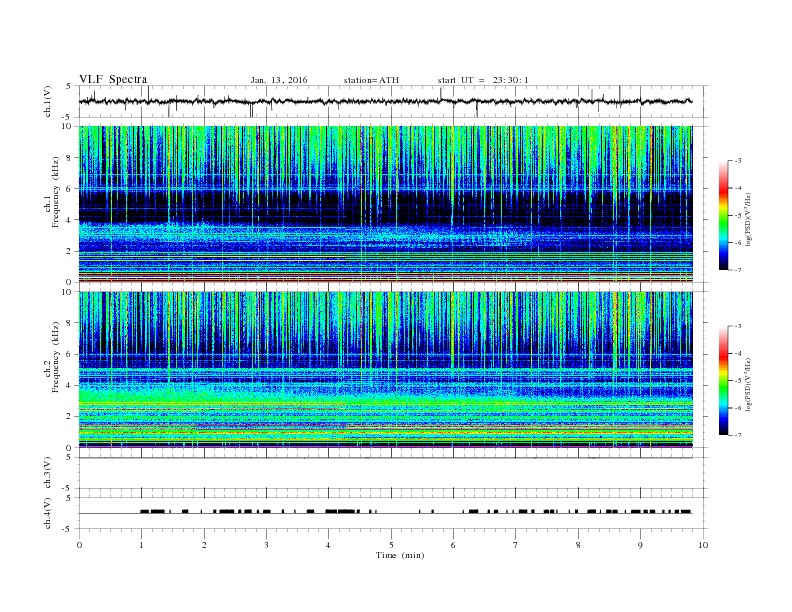
Task: Click time axis tick label "1"
Action: tap(141, 545)
